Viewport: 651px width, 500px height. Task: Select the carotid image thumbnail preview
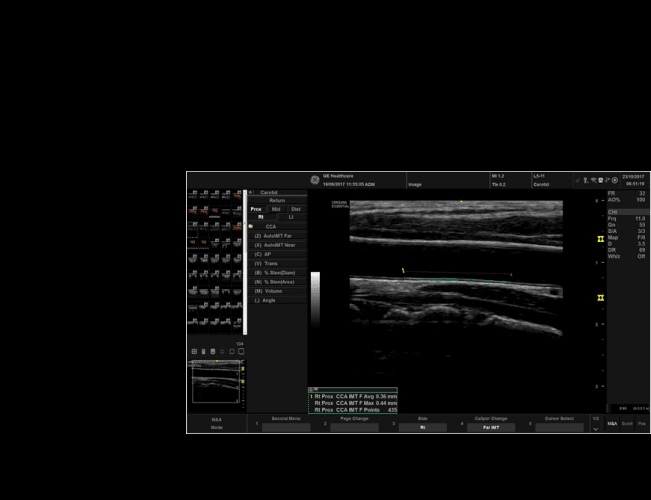tap(216, 382)
